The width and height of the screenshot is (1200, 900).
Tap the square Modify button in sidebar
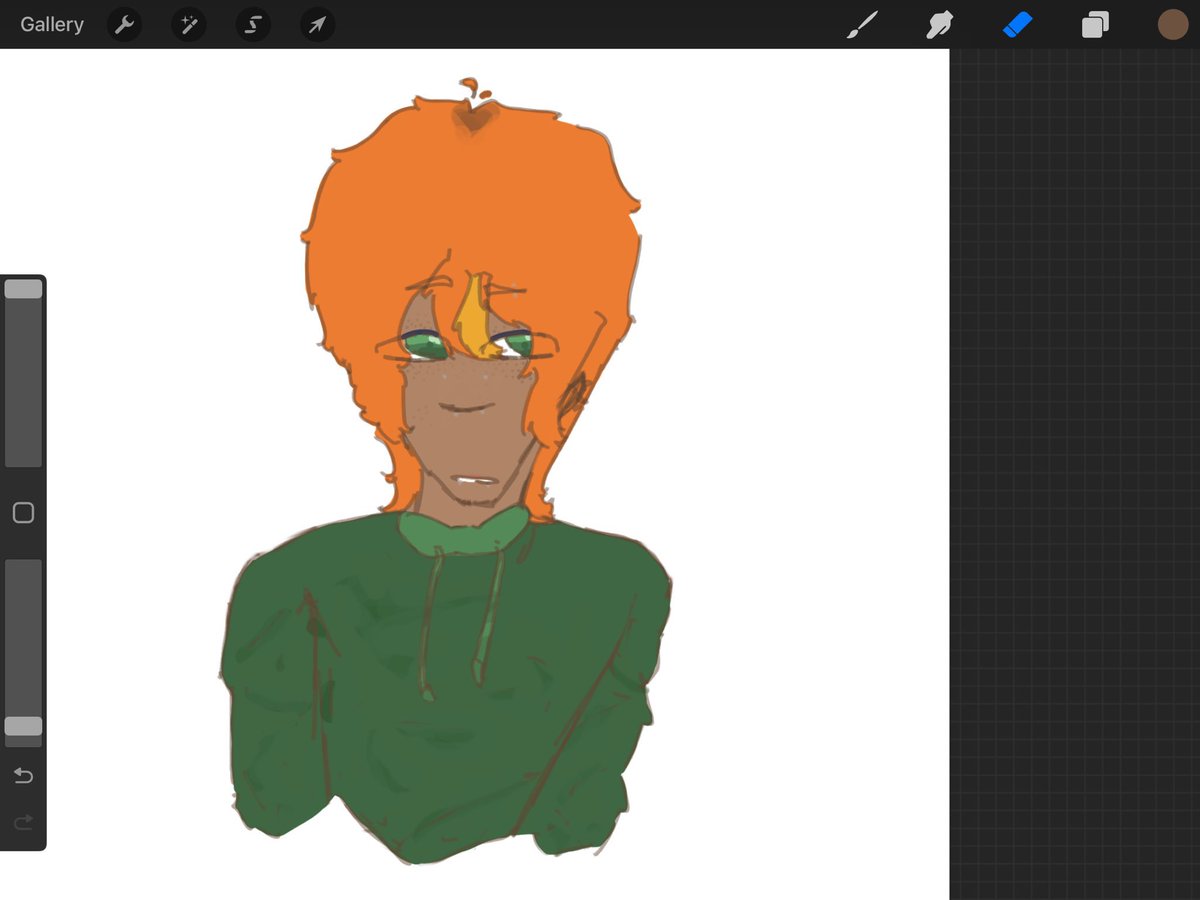[23, 513]
